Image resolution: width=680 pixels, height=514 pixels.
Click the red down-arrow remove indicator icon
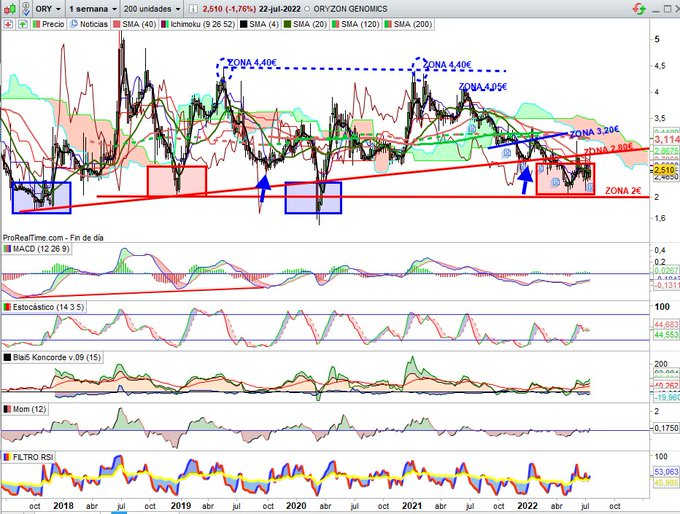coord(8,24)
